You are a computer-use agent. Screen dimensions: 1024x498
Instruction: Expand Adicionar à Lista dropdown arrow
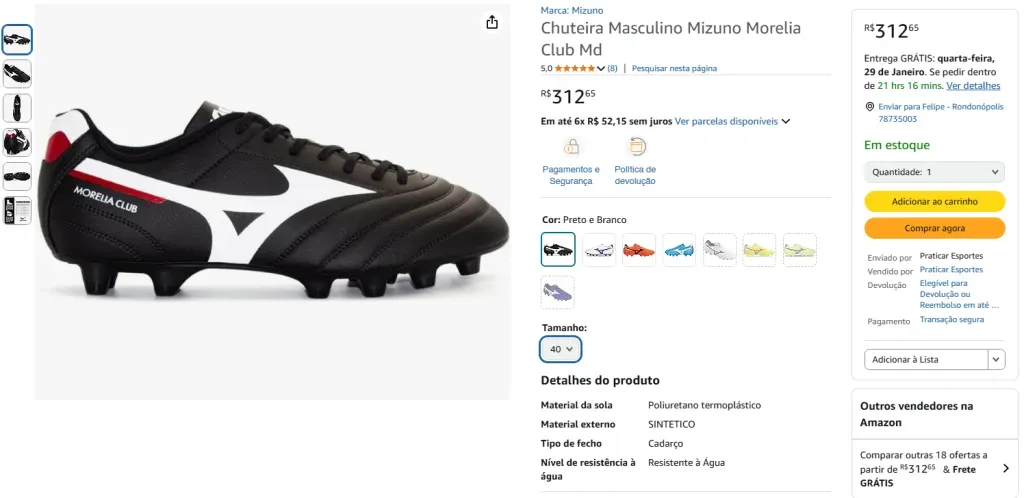coord(996,359)
